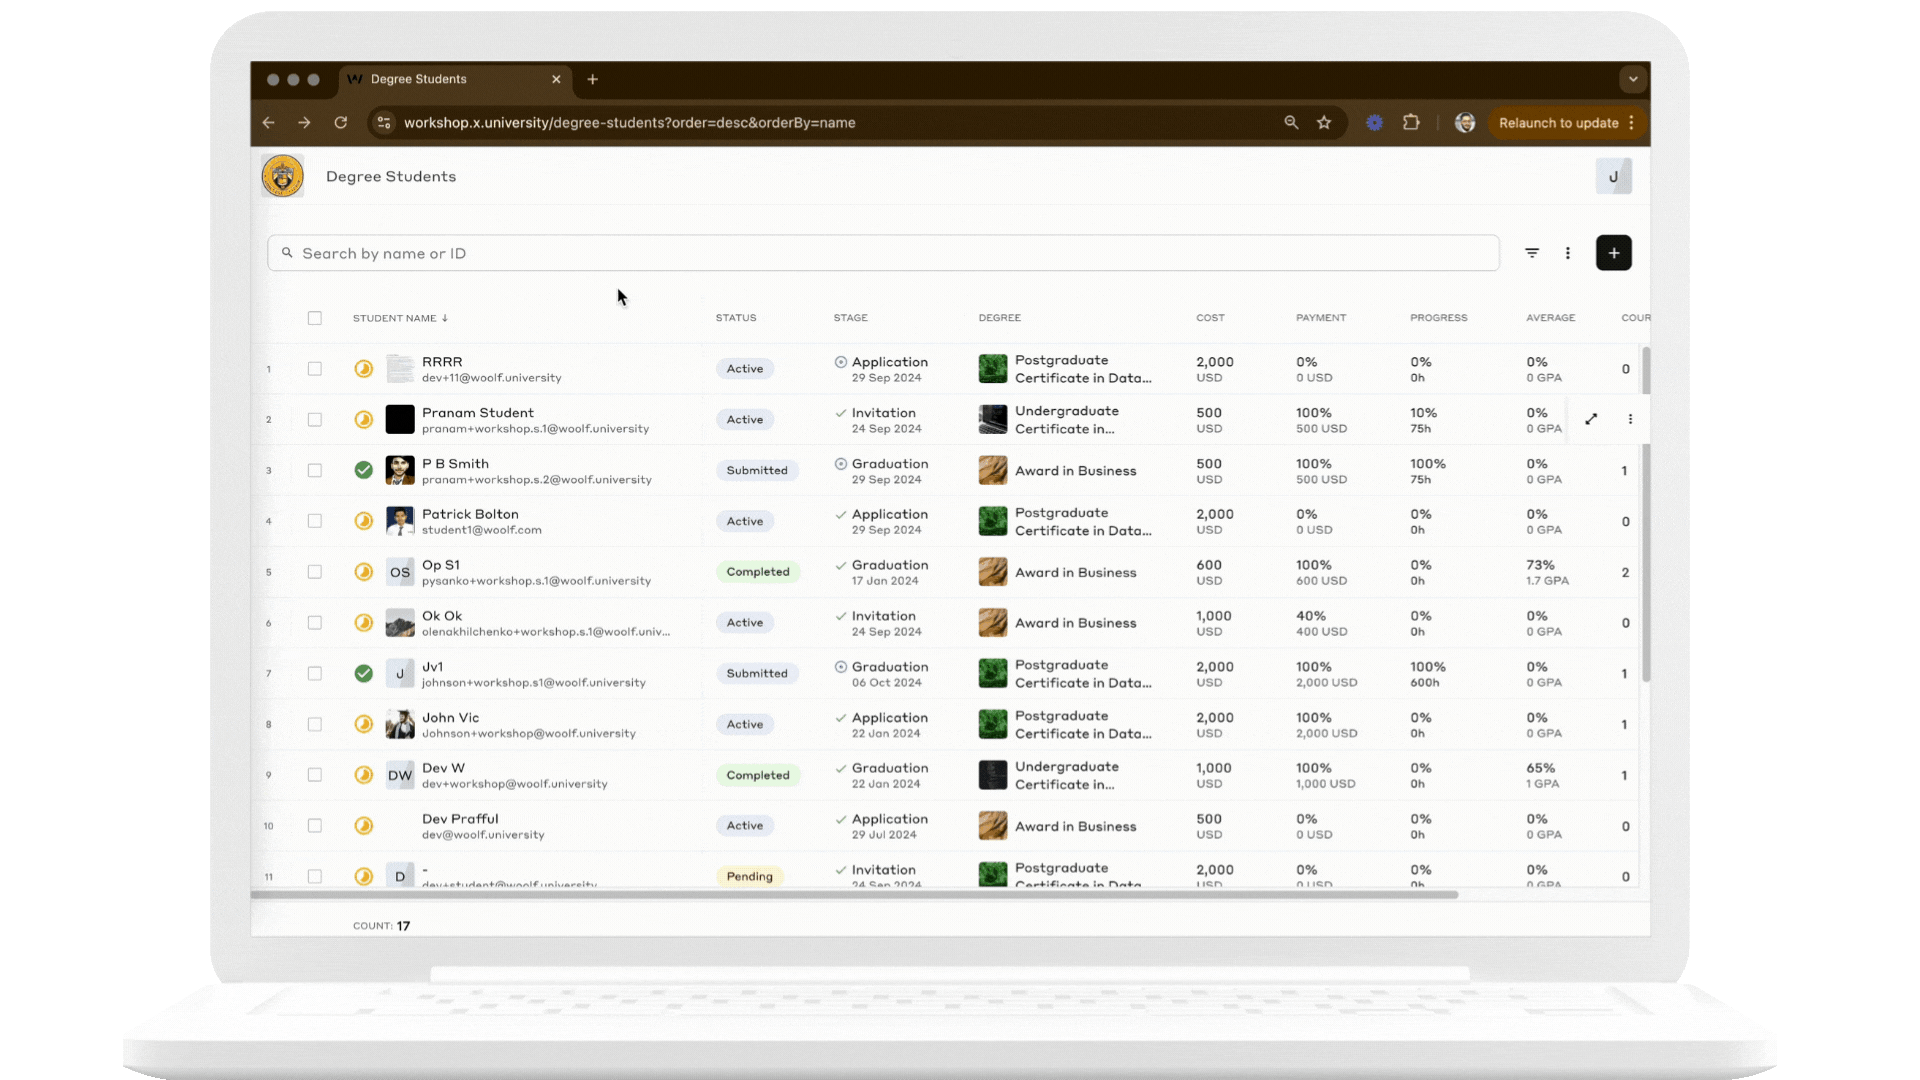Click Relaunch to update button
Image resolution: width=1920 pixels, height=1080 pixels.
point(1558,122)
